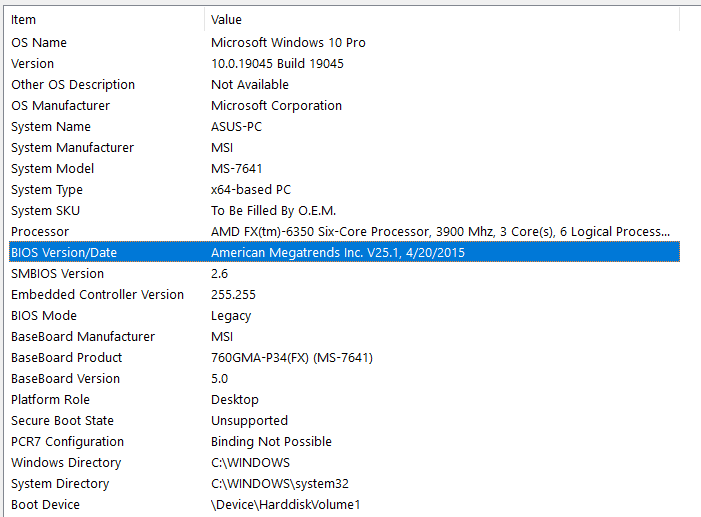Click the Binding Not Possible value
Viewport: 701px width, 517px height.
pos(271,442)
